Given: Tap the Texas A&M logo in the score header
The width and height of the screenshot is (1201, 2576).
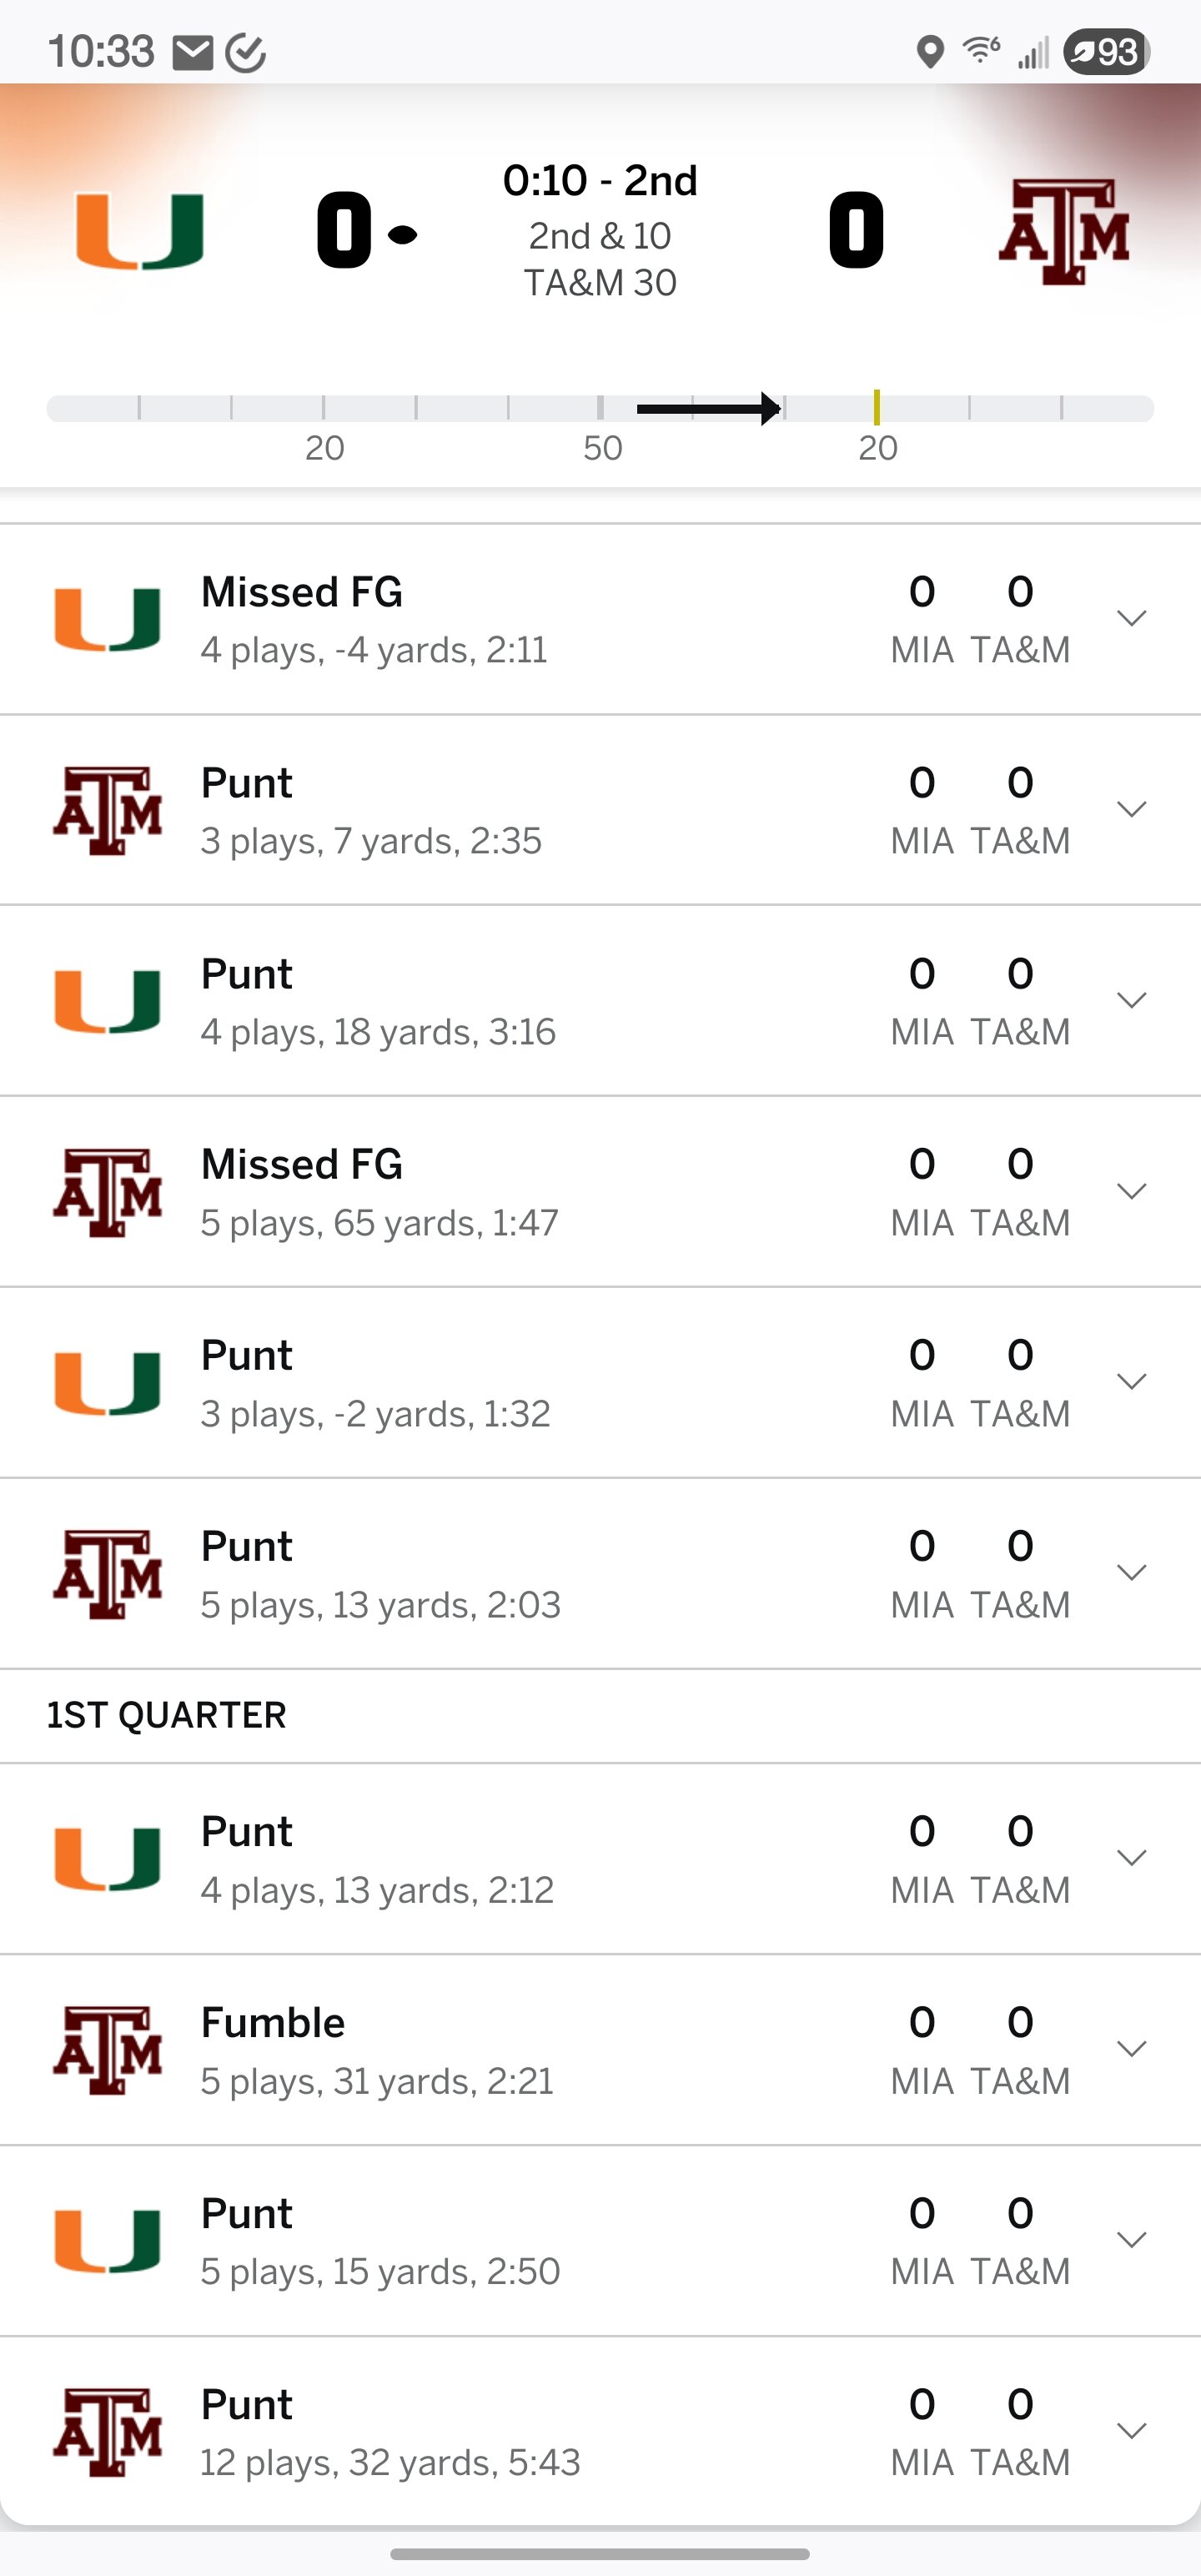Looking at the screenshot, I should [1064, 232].
